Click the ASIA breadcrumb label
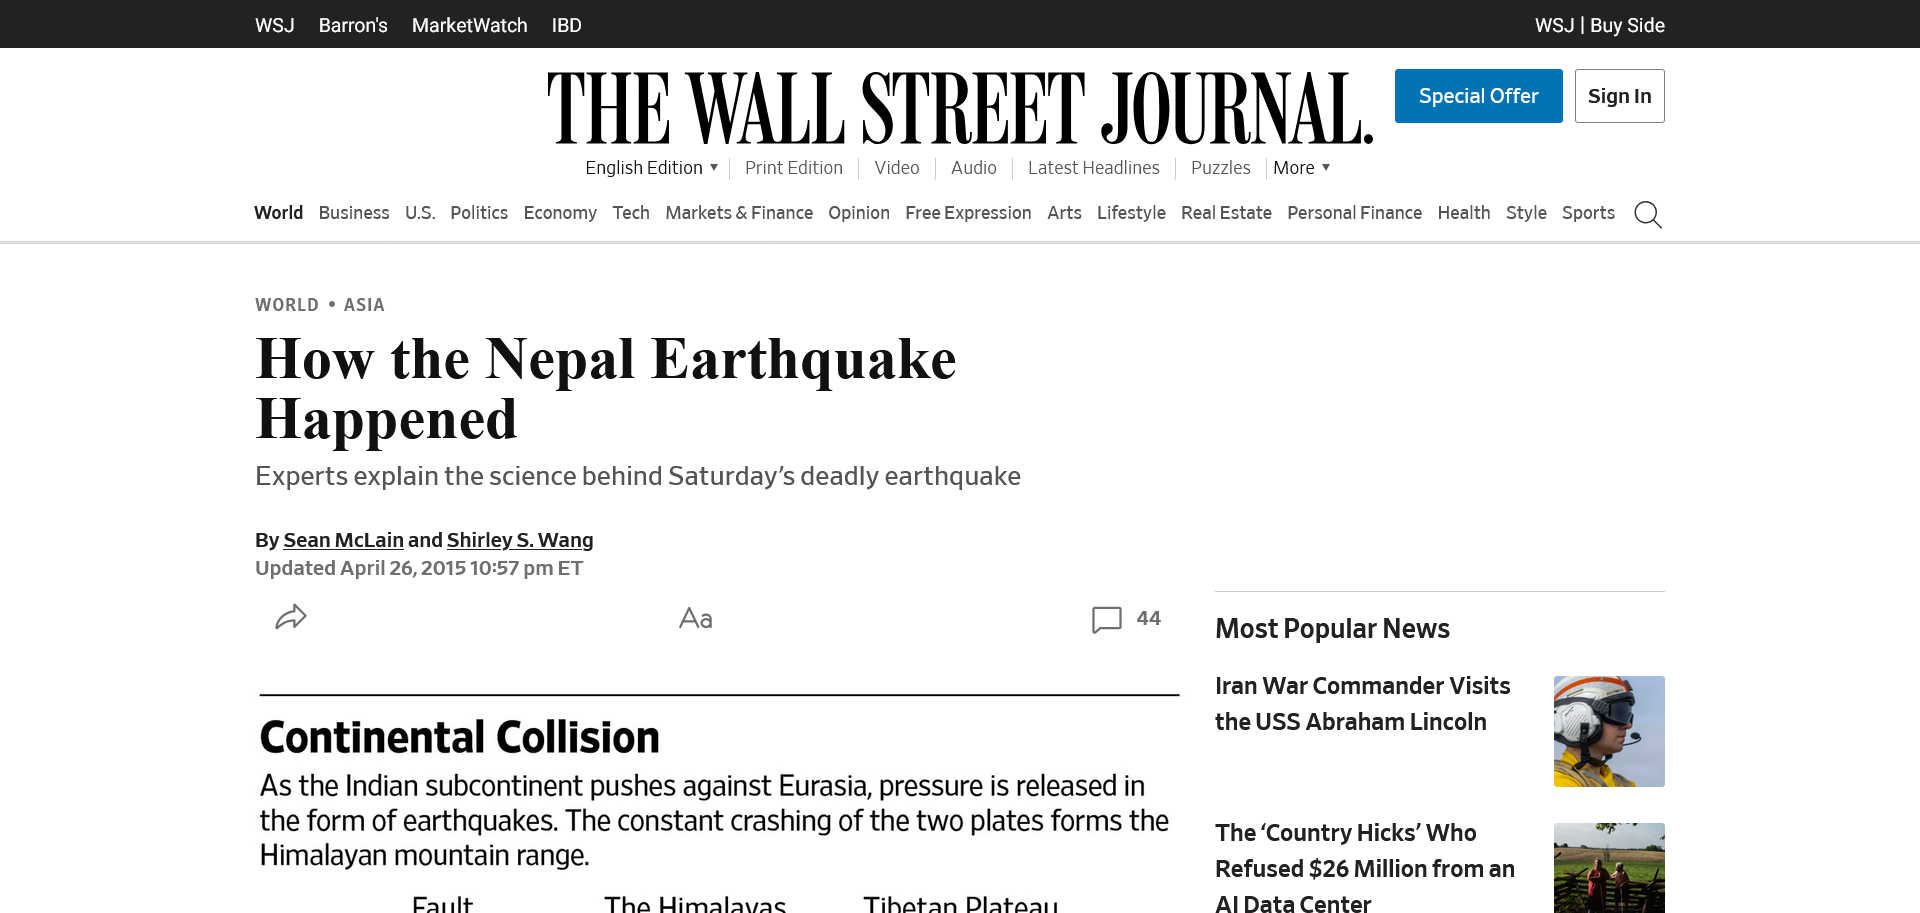 pyautogui.click(x=364, y=305)
